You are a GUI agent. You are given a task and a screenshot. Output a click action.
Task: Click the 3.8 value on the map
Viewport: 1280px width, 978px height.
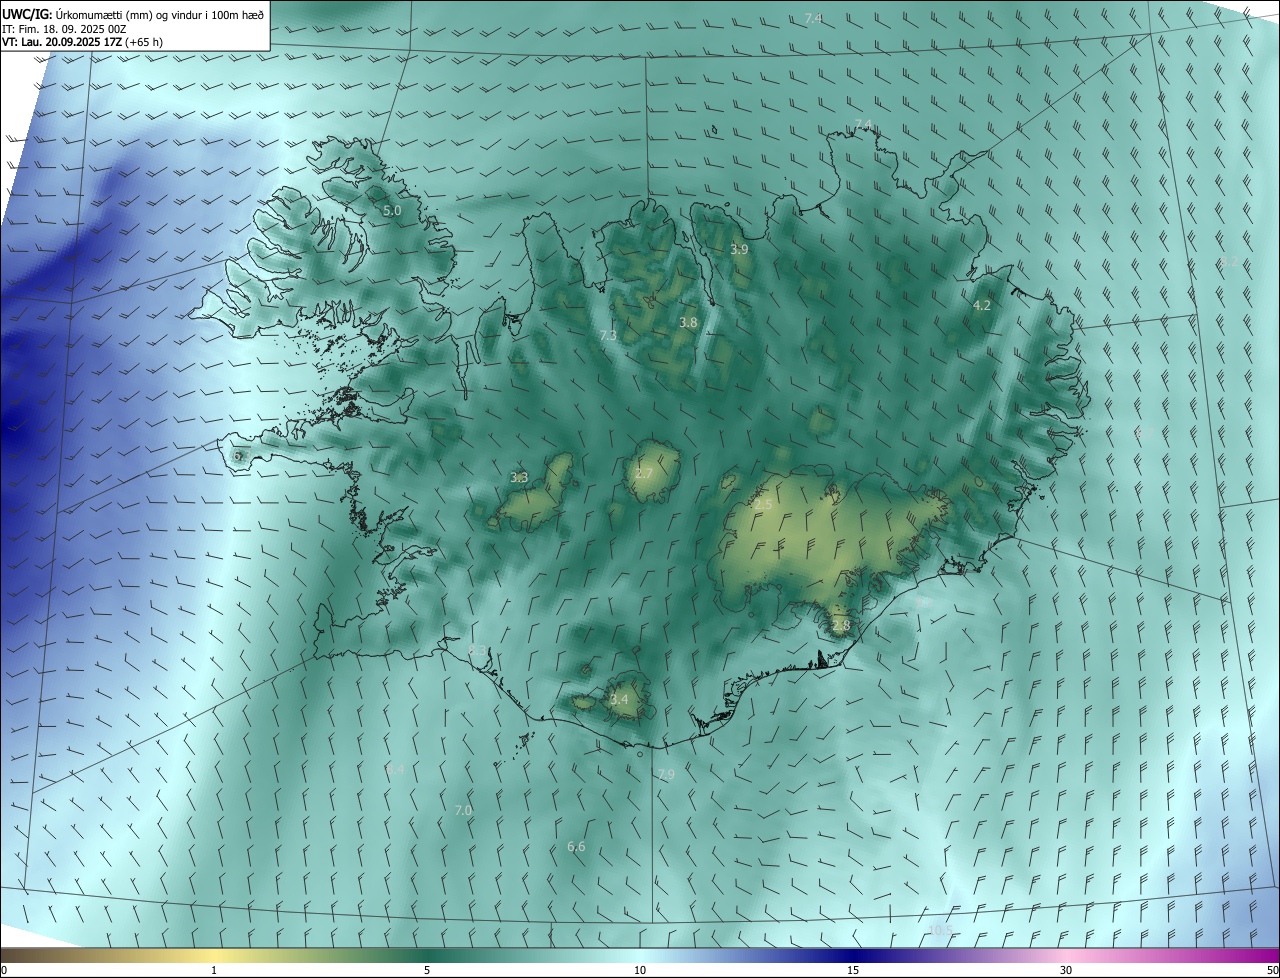point(688,323)
